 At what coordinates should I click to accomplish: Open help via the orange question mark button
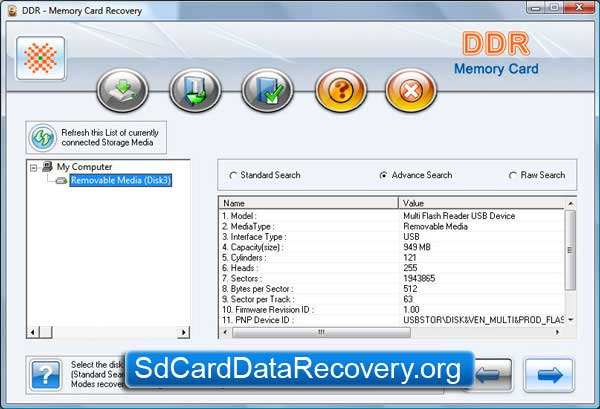[341, 90]
